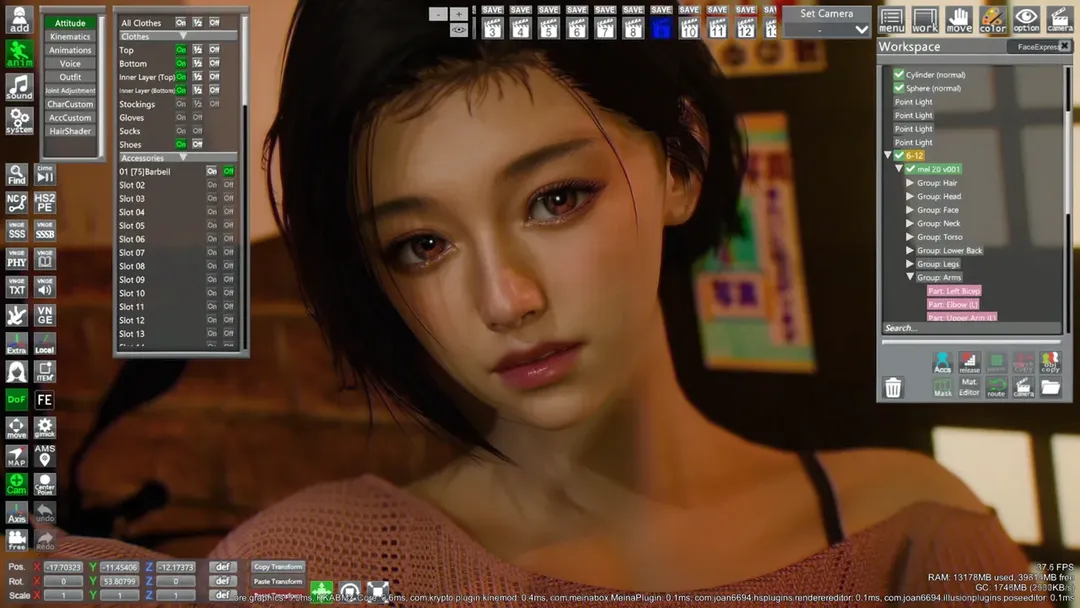Collapse the 6-12 folder tree node
This screenshot has width=1080, height=608.
click(x=888, y=156)
